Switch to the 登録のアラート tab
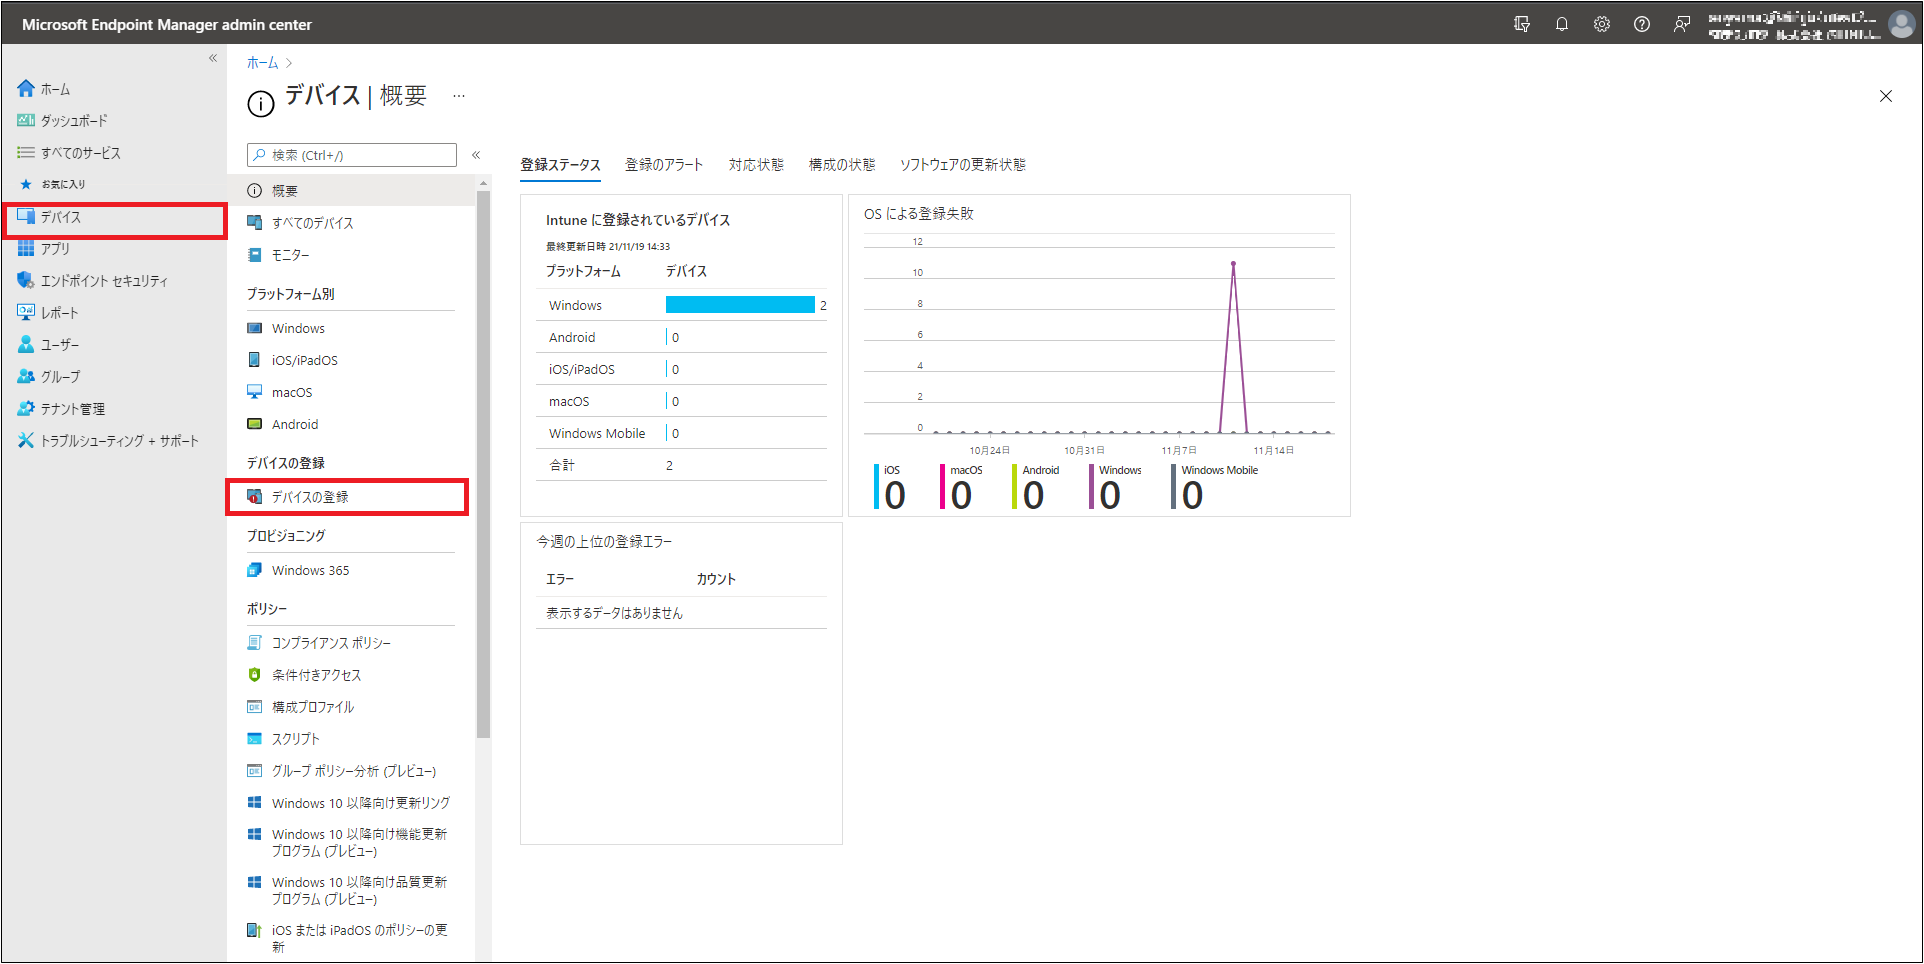The width and height of the screenshot is (1924, 964). pyautogui.click(x=664, y=165)
